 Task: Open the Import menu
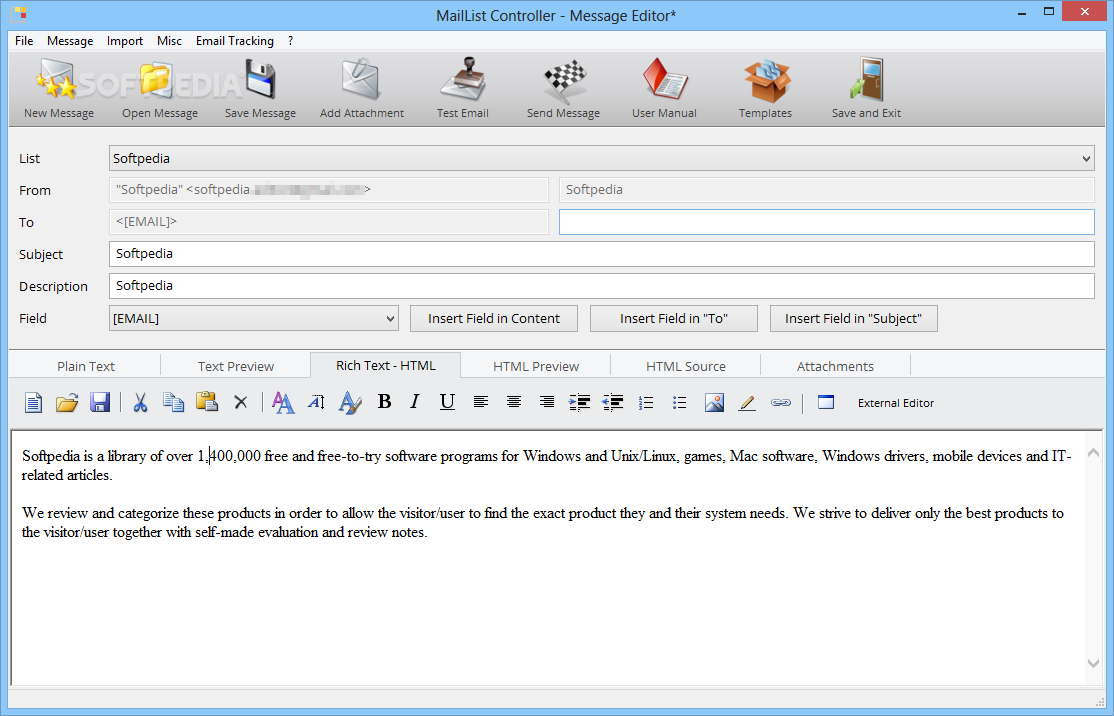click(x=125, y=40)
